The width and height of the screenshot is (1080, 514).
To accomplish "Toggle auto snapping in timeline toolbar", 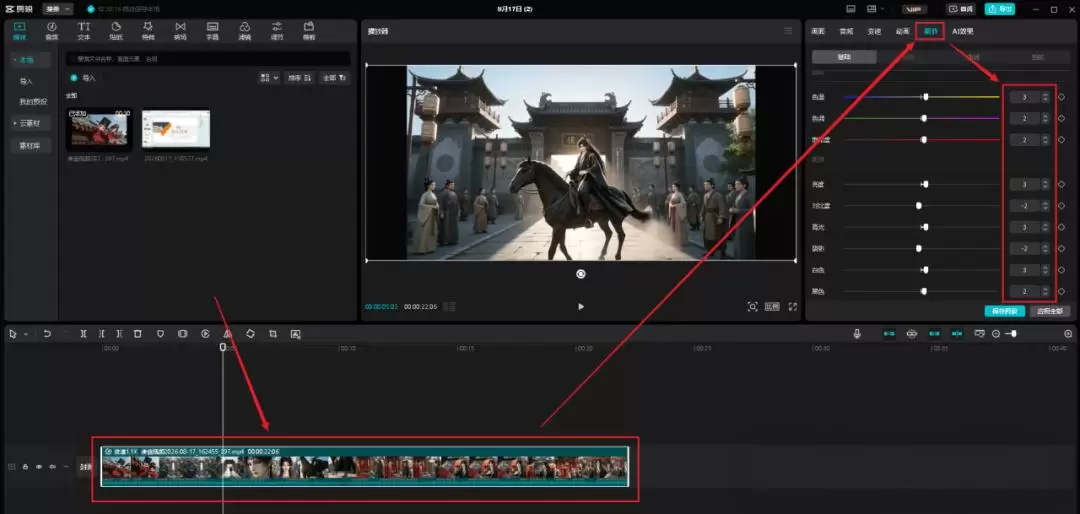I will (x=912, y=333).
